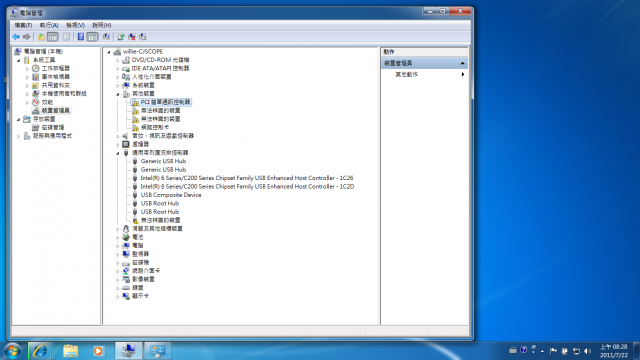This screenshot has height=360, width=640.
Task: Select PCI 簡單通訊控制器 device
Action: (165, 102)
